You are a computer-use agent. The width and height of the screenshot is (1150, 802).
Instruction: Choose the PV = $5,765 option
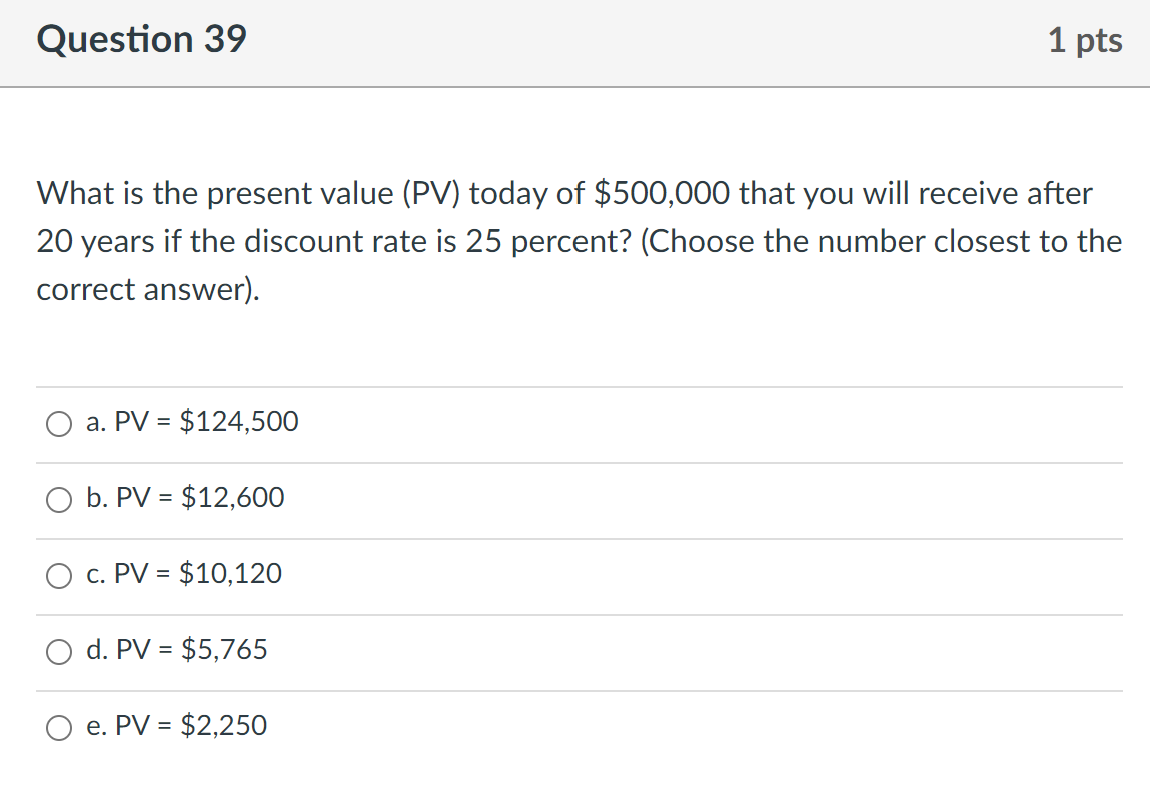(x=177, y=651)
